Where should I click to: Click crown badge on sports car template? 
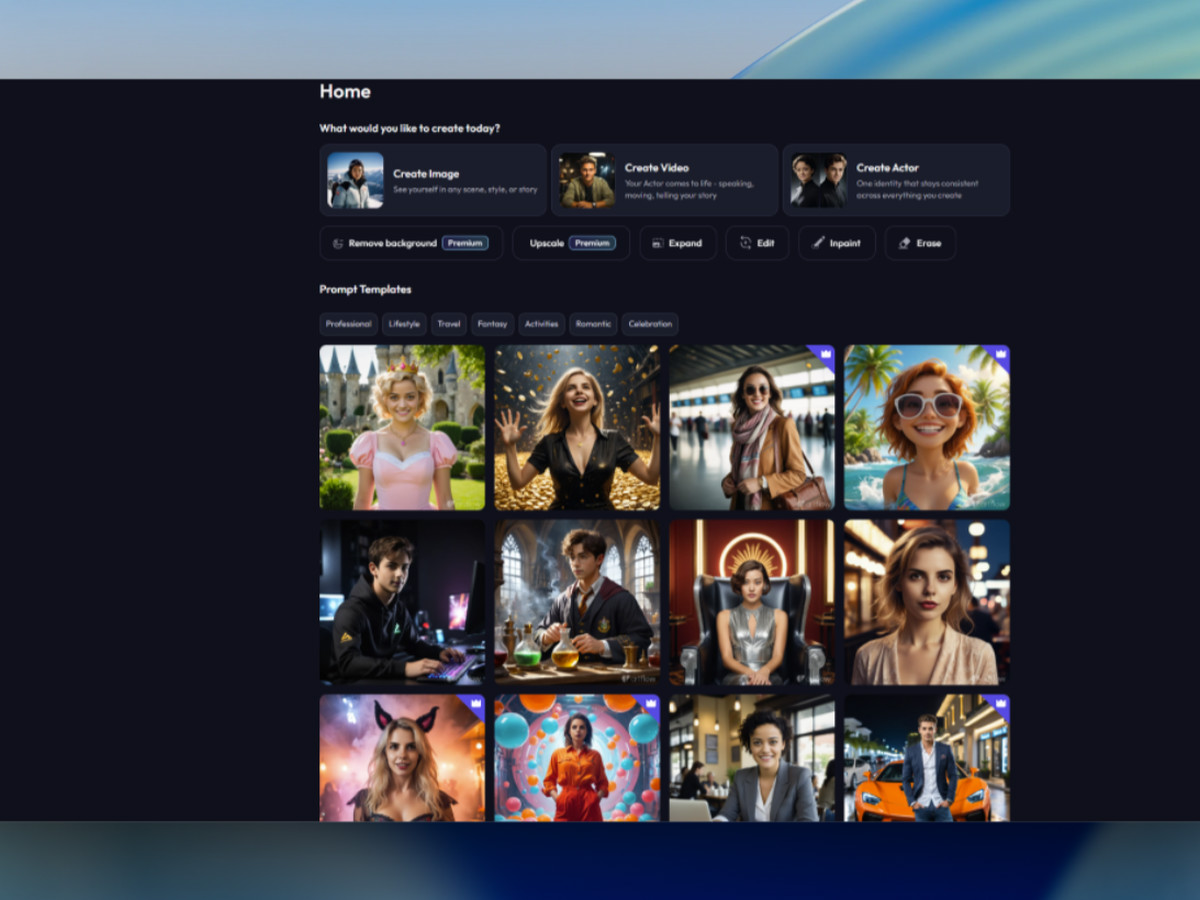click(x=1000, y=704)
